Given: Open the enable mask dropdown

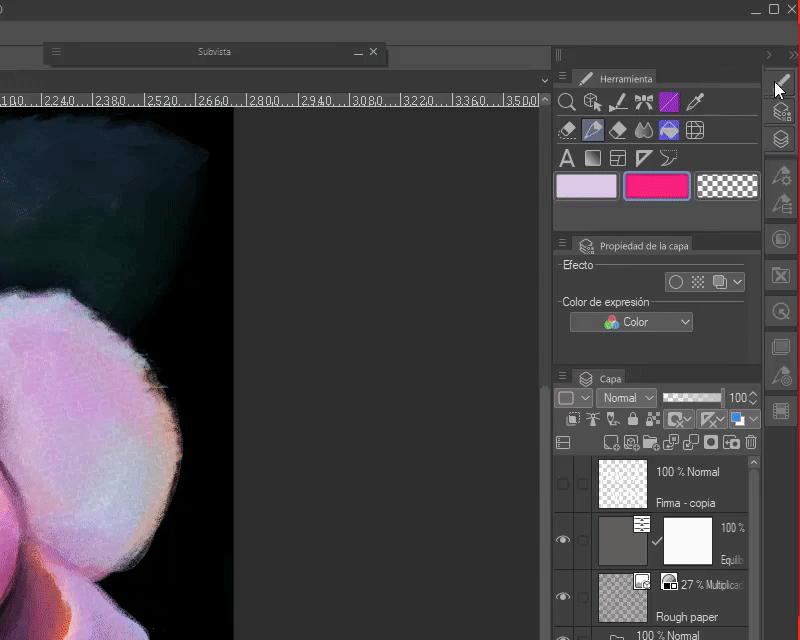Looking at the screenshot, I should 680,420.
